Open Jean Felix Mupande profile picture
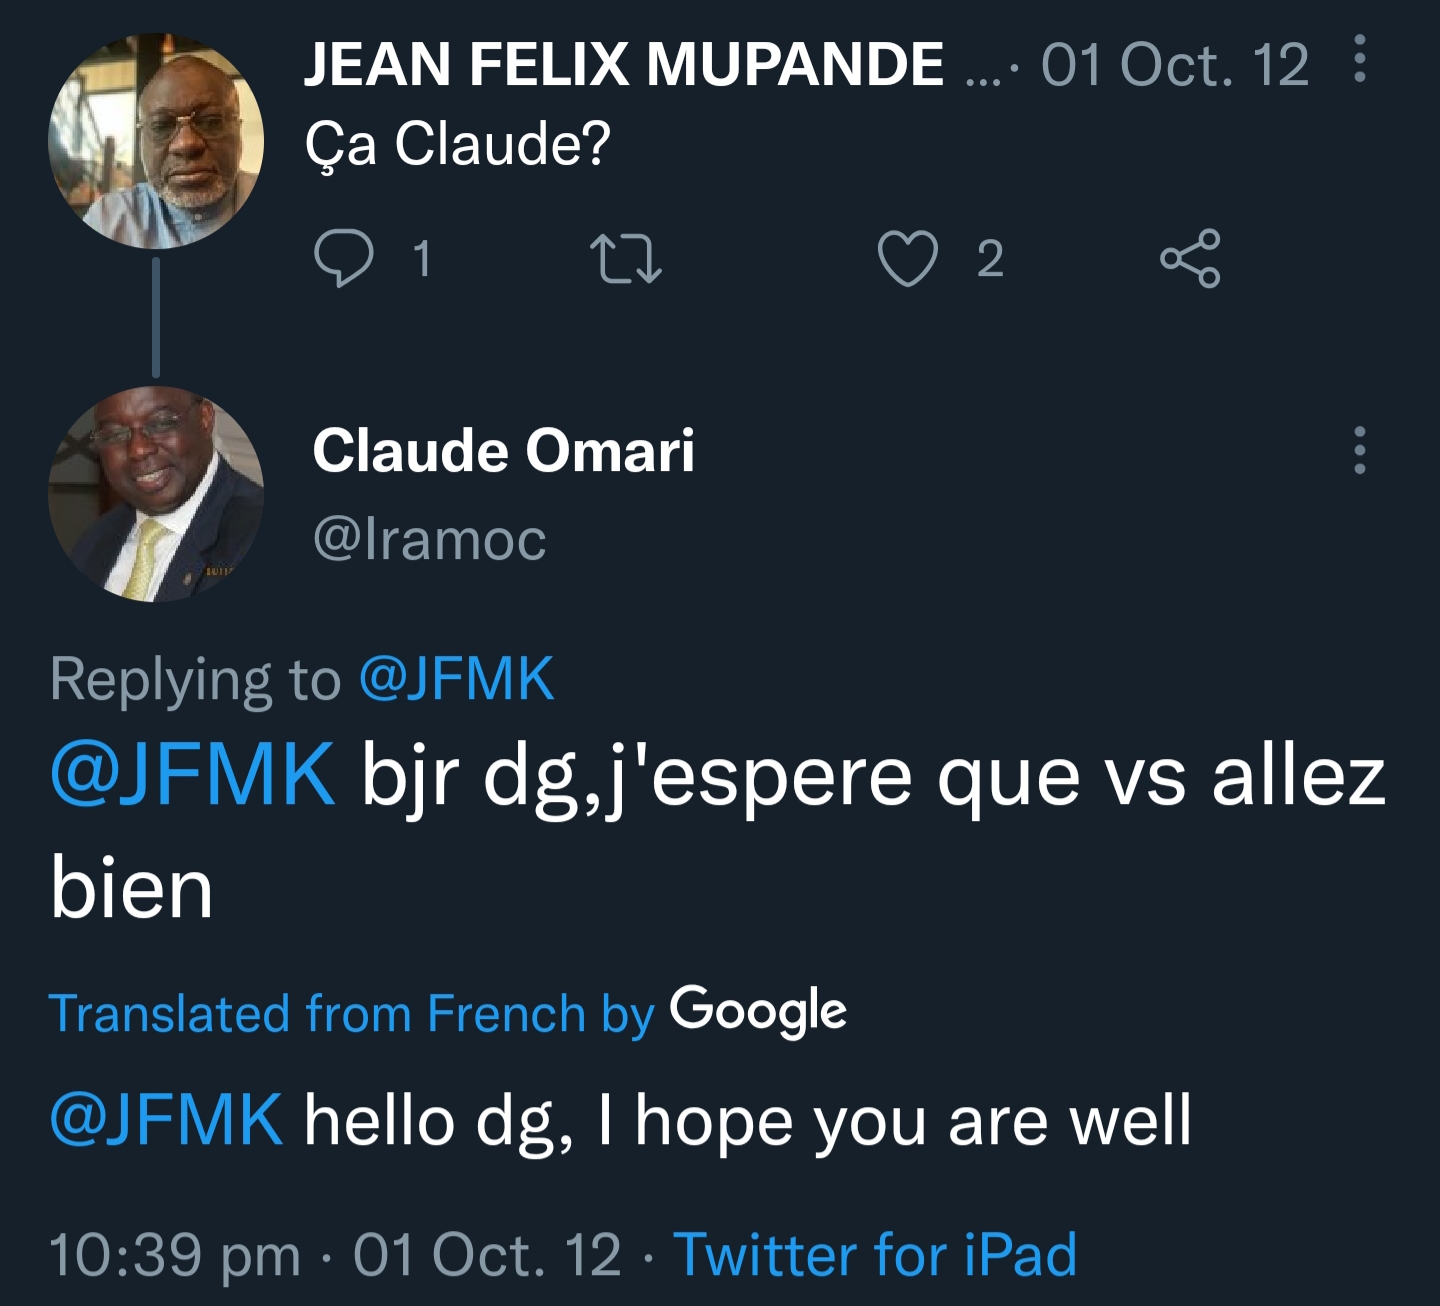 [156, 141]
